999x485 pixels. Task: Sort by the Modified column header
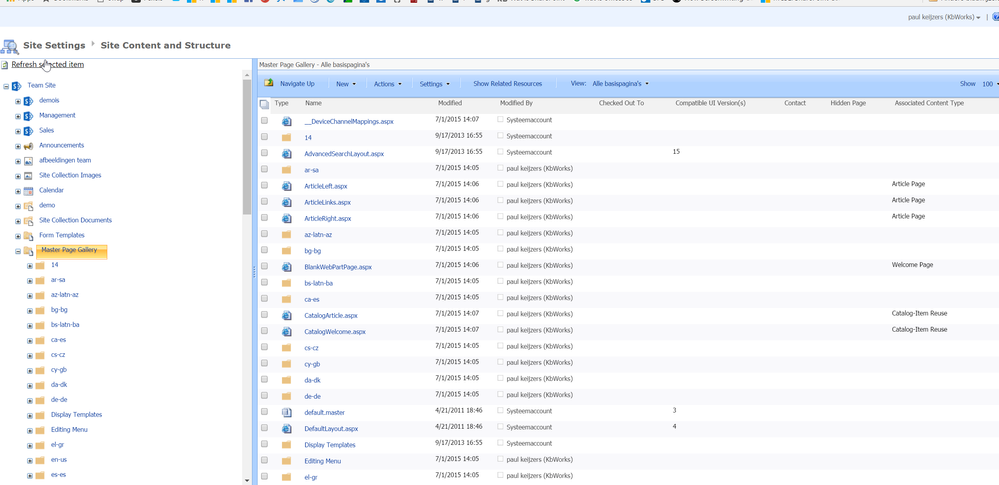click(x=450, y=103)
